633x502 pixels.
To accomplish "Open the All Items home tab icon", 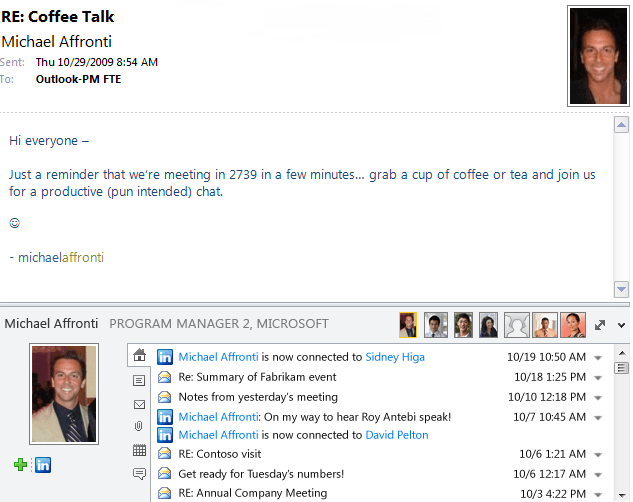I will point(139,355).
